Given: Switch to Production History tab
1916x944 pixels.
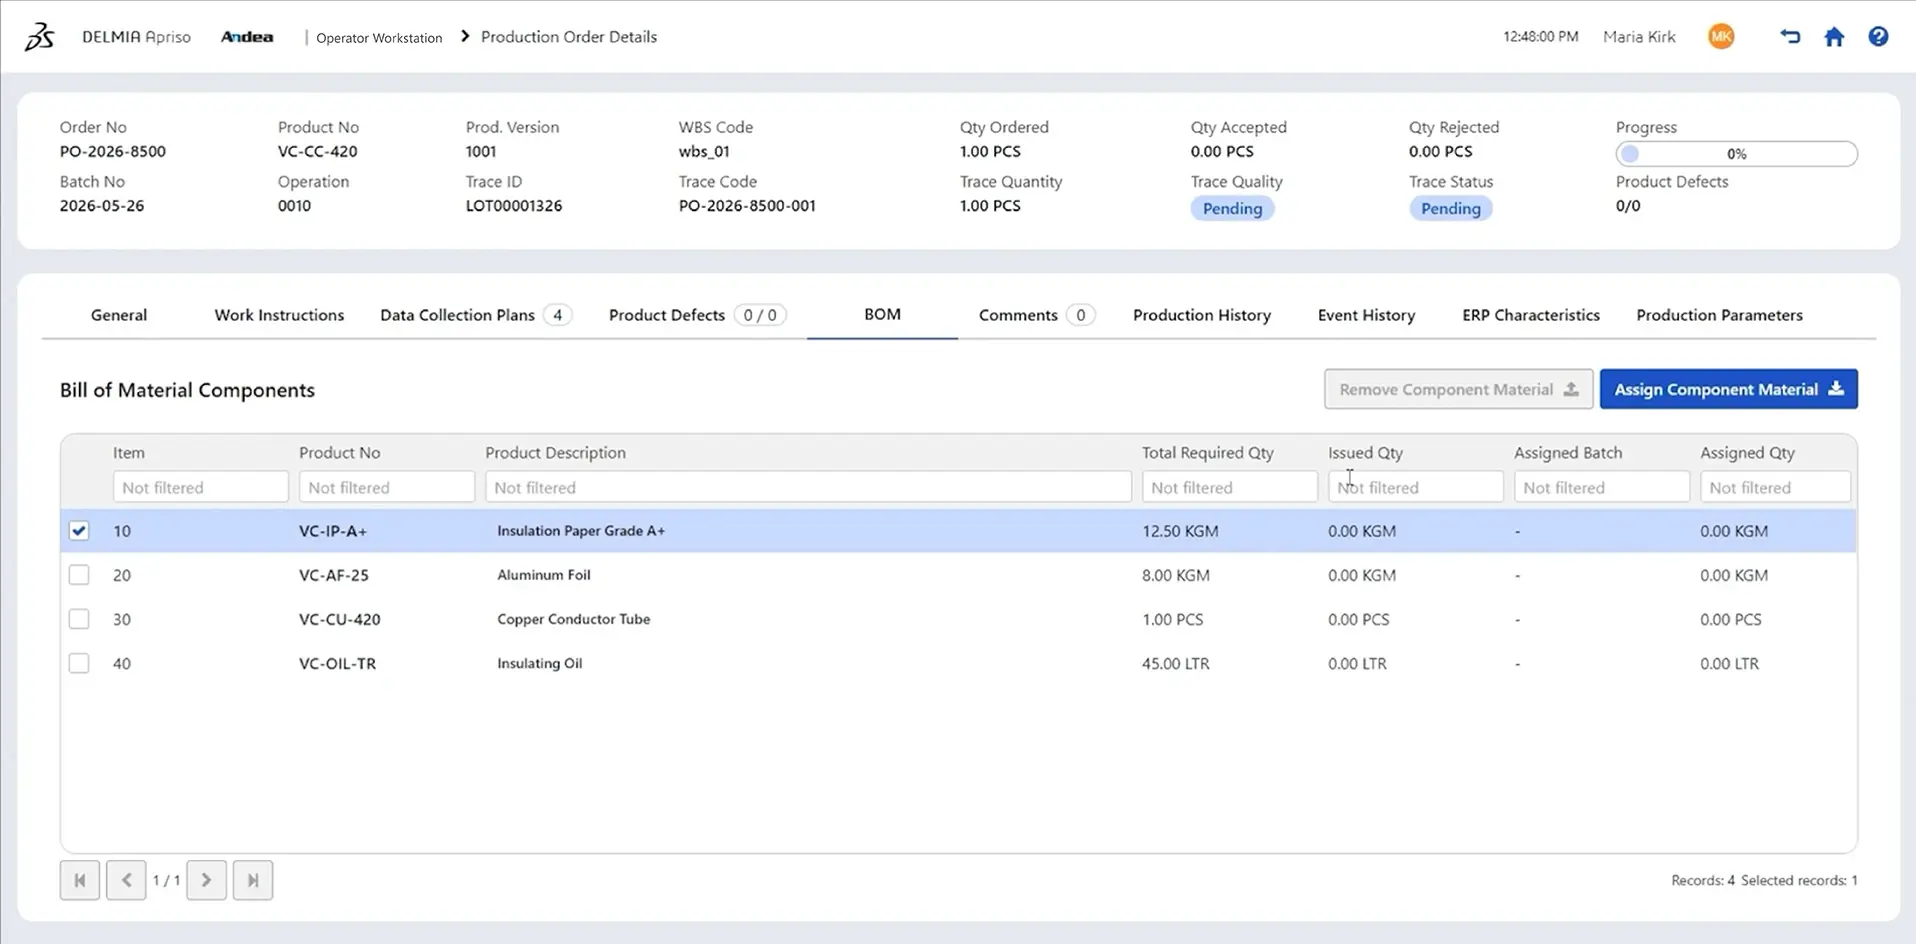Looking at the screenshot, I should click(x=1202, y=315).
